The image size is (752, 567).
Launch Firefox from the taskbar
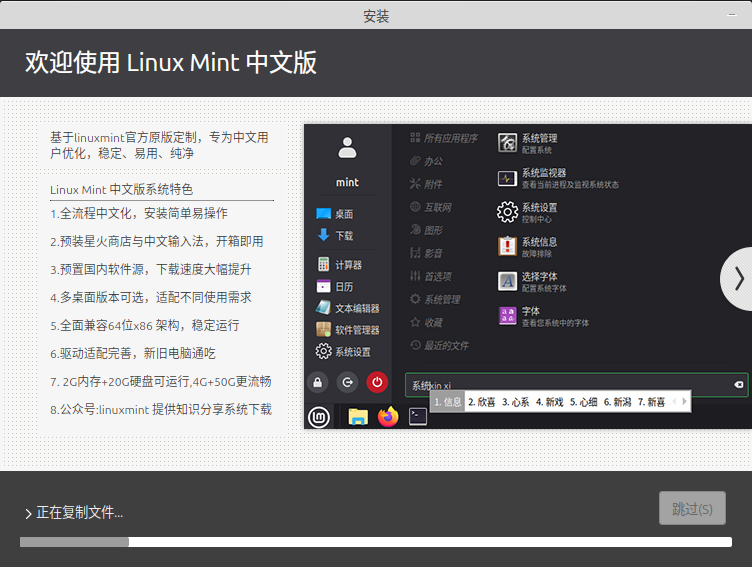pyautogui.click(x=388, y=416)
